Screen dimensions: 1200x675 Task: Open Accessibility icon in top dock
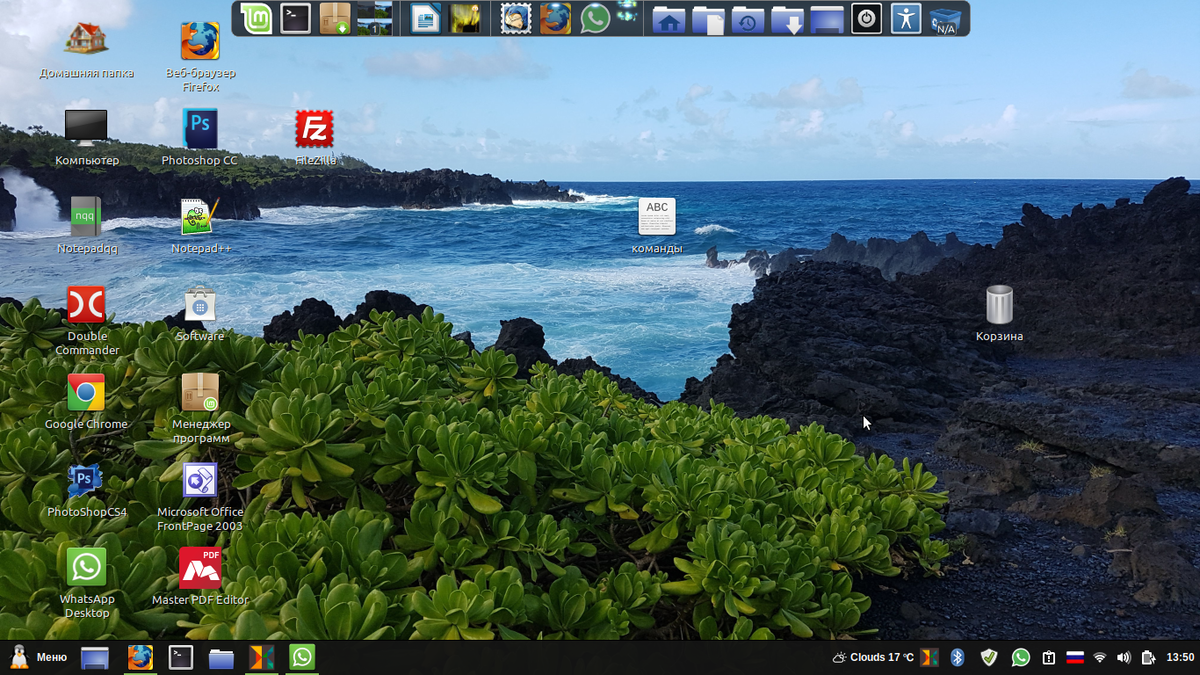[906, 18]
